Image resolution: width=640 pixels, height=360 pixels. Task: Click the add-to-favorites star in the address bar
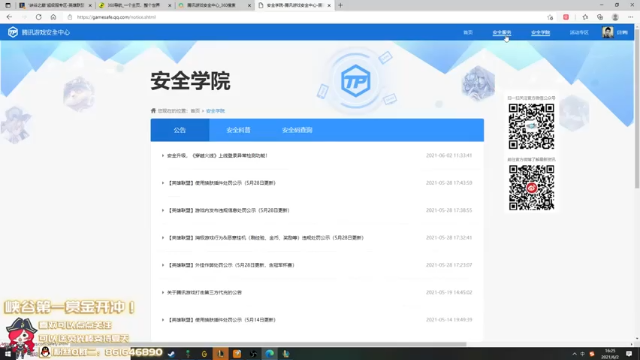(550, 17)
